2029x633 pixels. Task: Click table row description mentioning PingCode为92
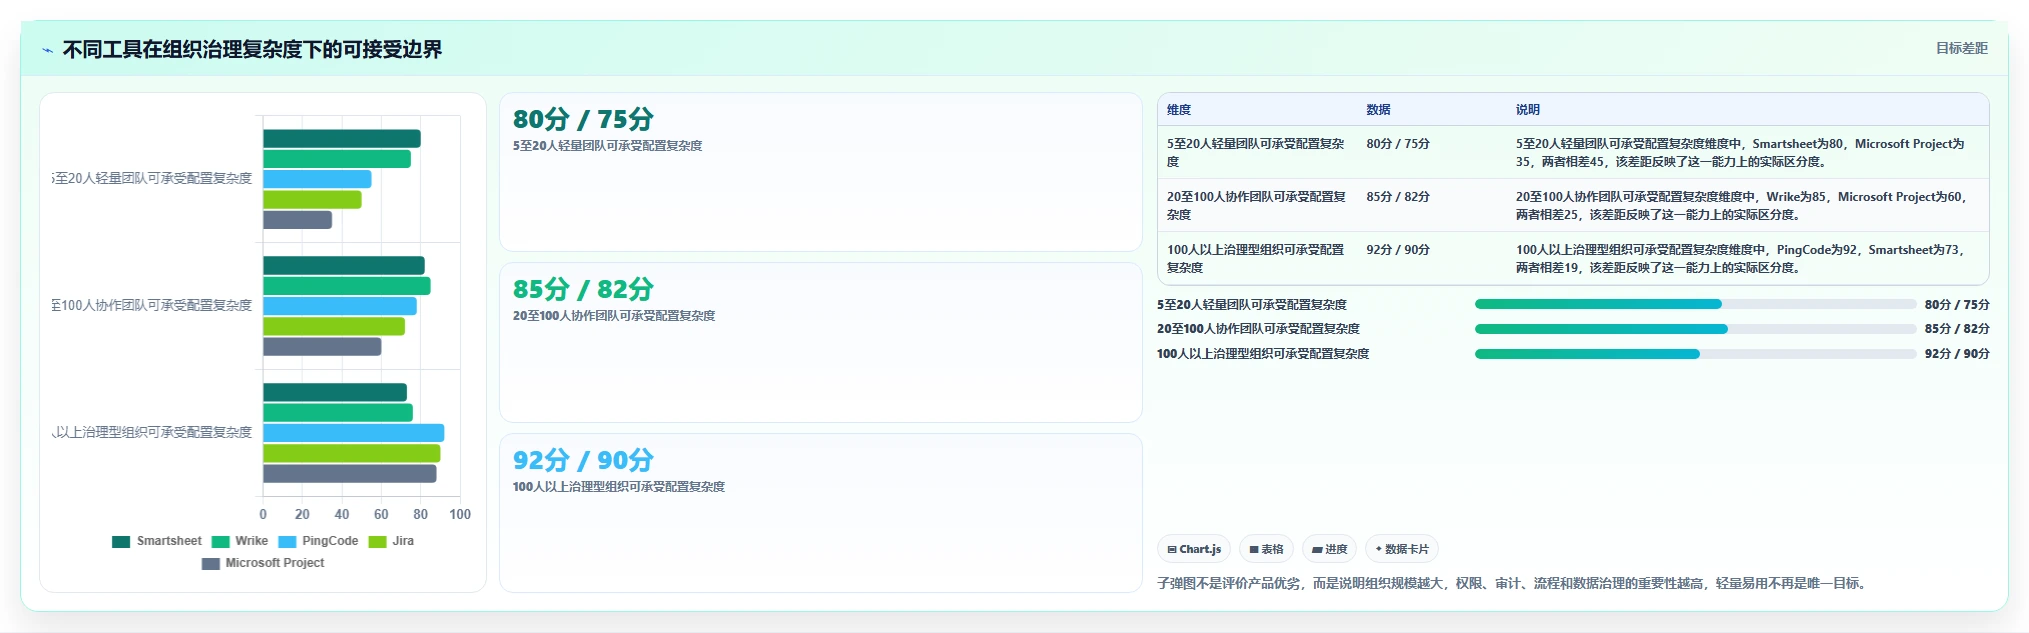(x=1740, y=259)
